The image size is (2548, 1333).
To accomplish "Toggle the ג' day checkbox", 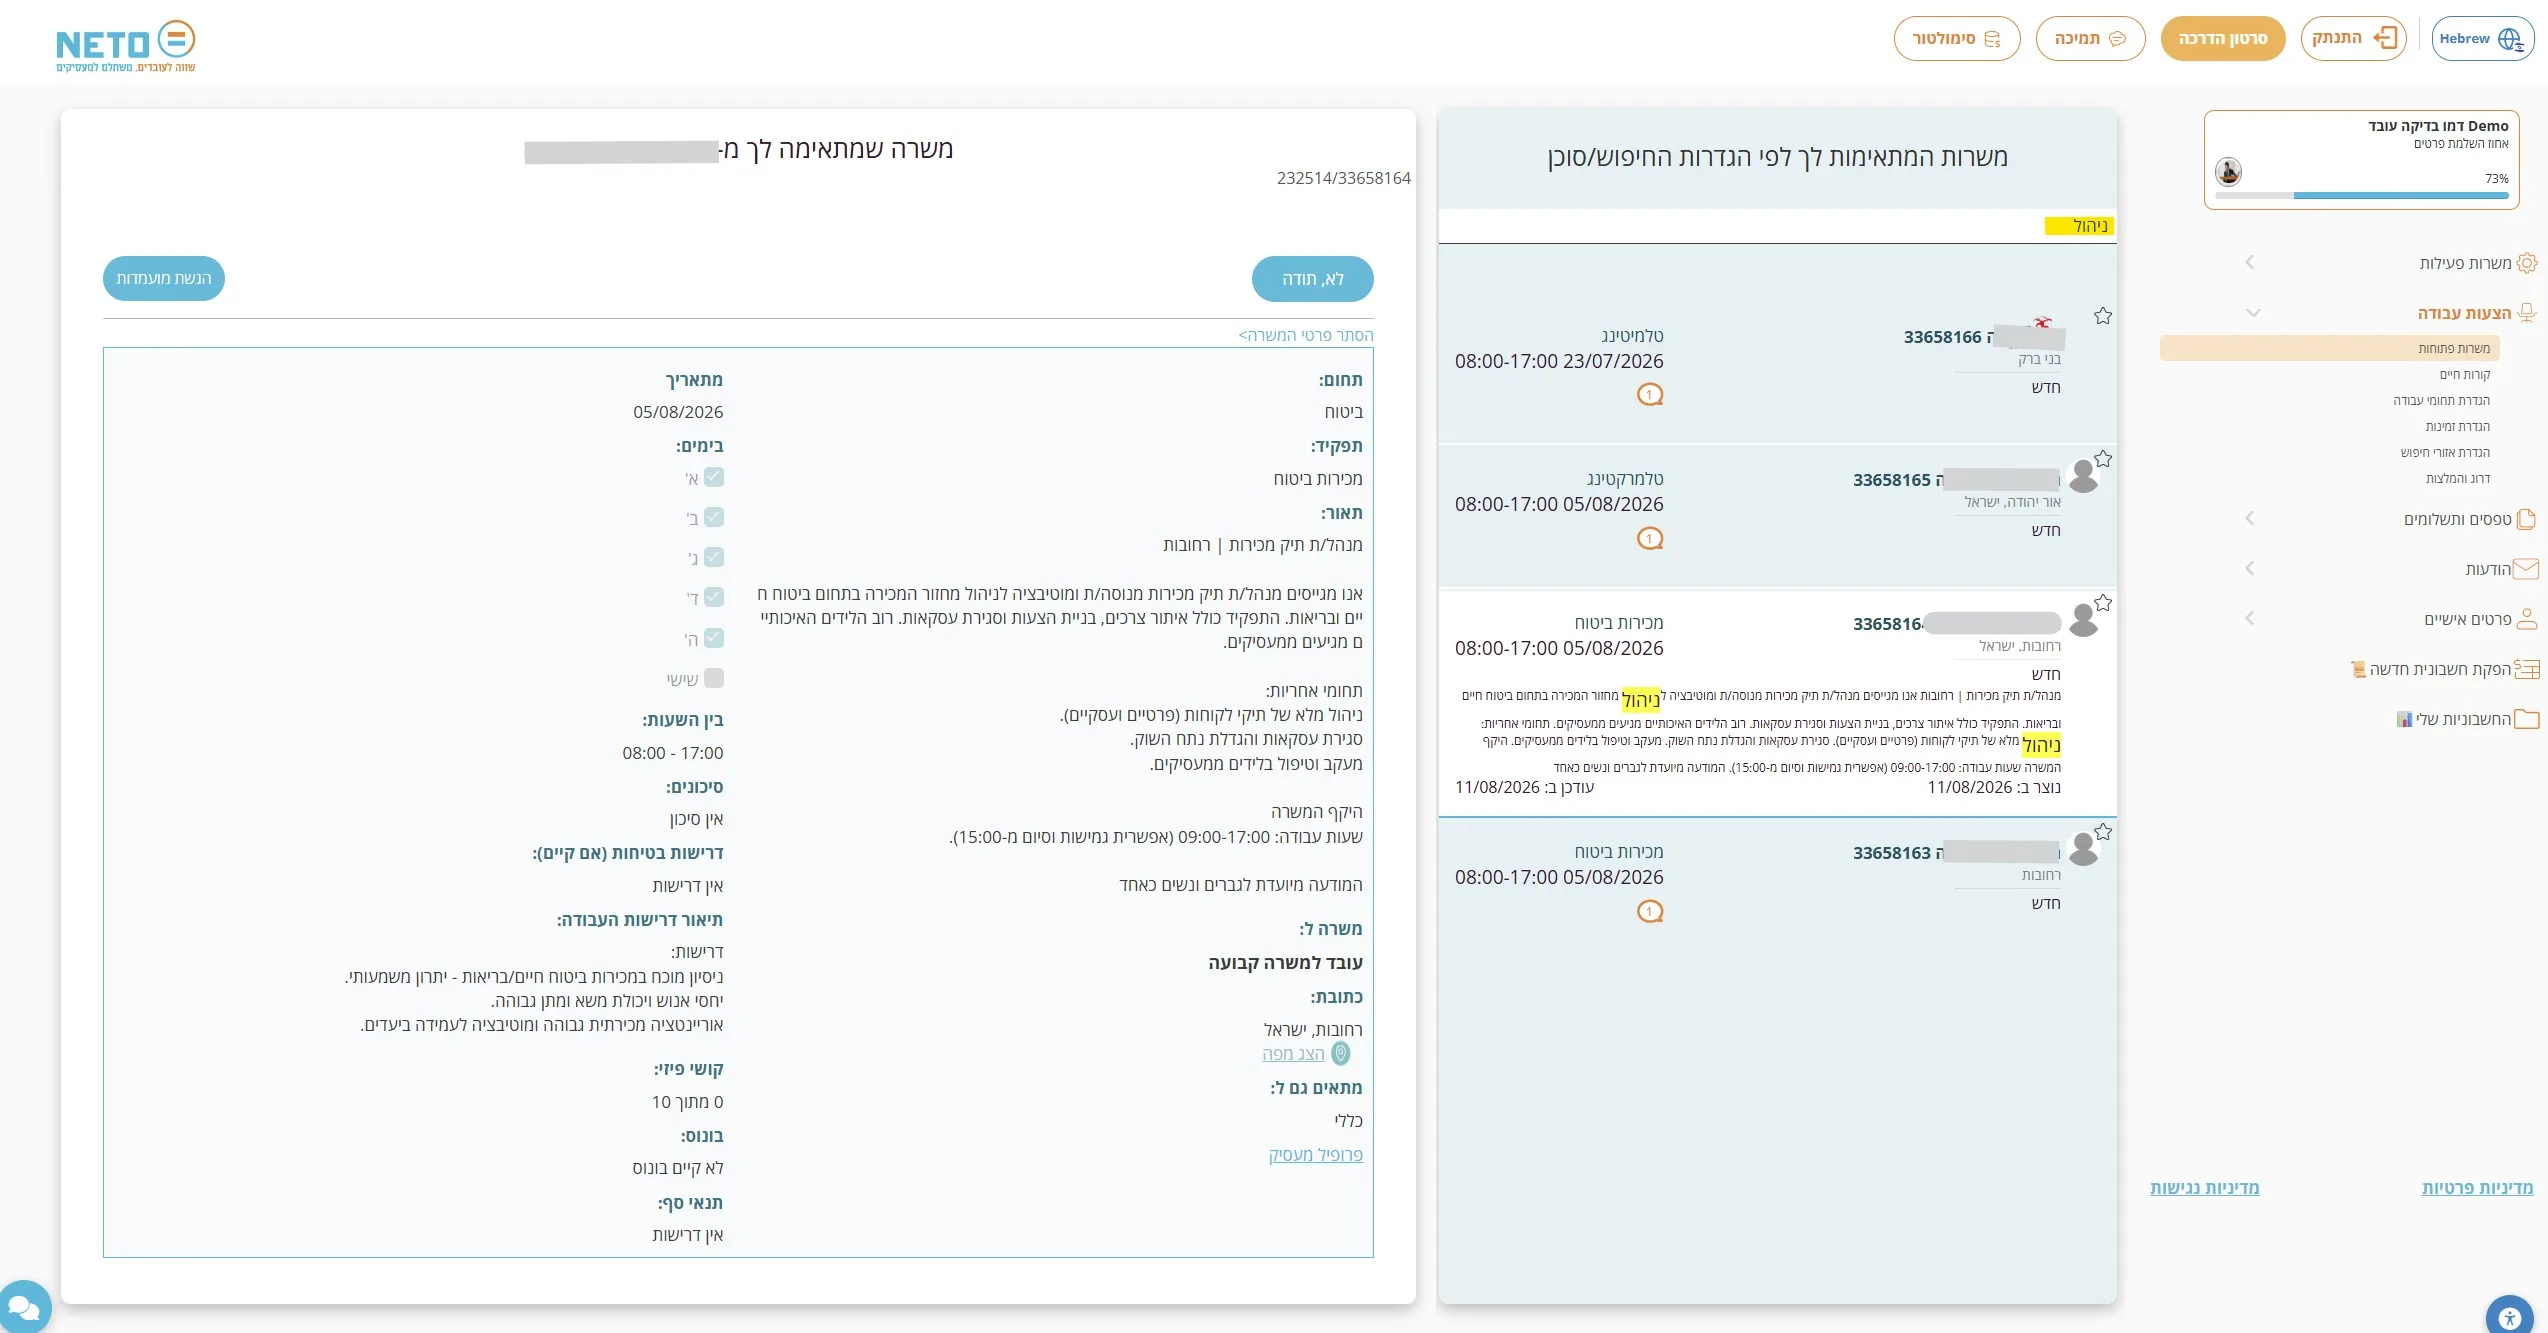I will 713,557.
